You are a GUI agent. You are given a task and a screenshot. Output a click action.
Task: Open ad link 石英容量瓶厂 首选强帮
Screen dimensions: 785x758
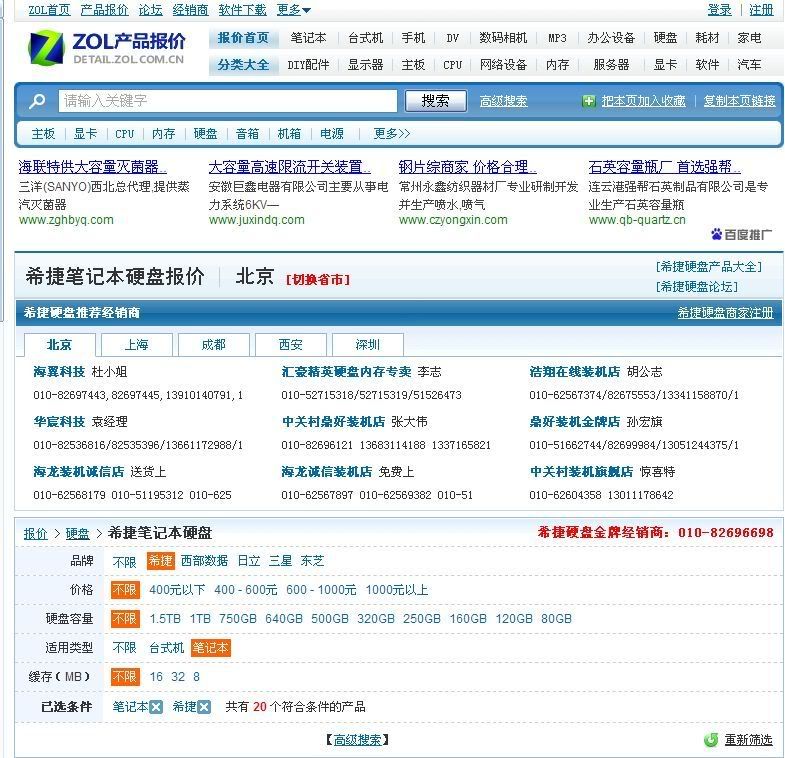coord(665,167)
